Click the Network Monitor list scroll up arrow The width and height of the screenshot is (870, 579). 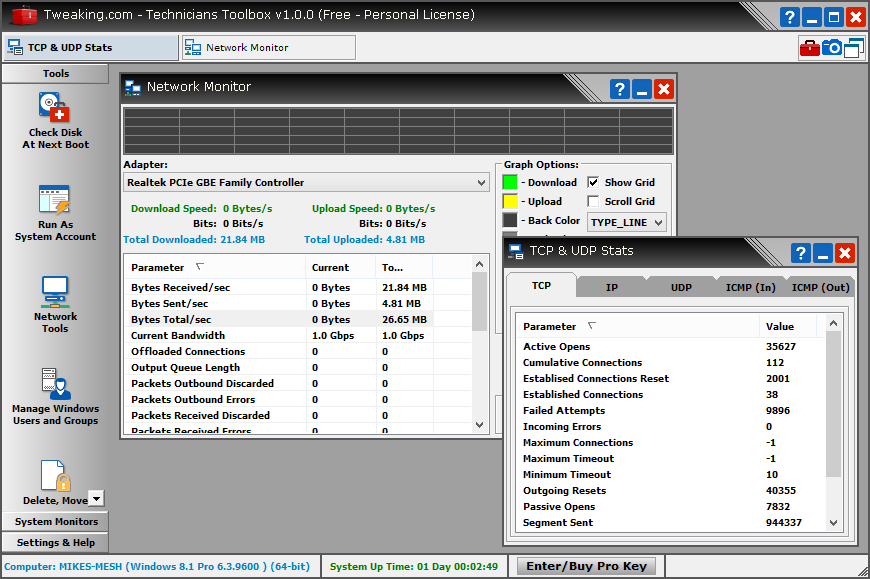click(480, 265)
